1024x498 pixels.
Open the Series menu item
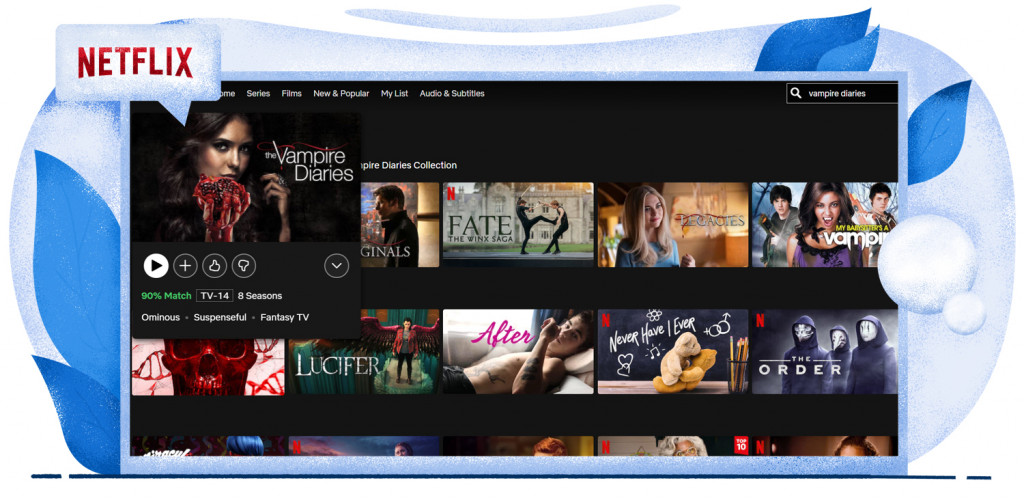258,93
